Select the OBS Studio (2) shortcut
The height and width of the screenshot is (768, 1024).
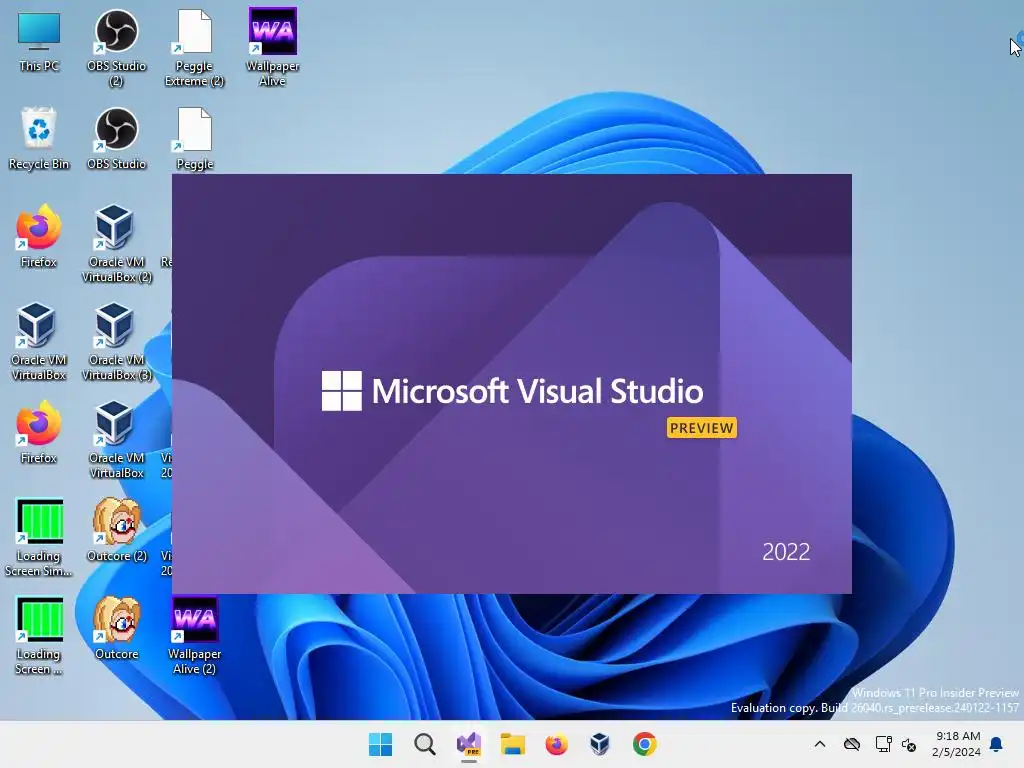pos(116,47)
